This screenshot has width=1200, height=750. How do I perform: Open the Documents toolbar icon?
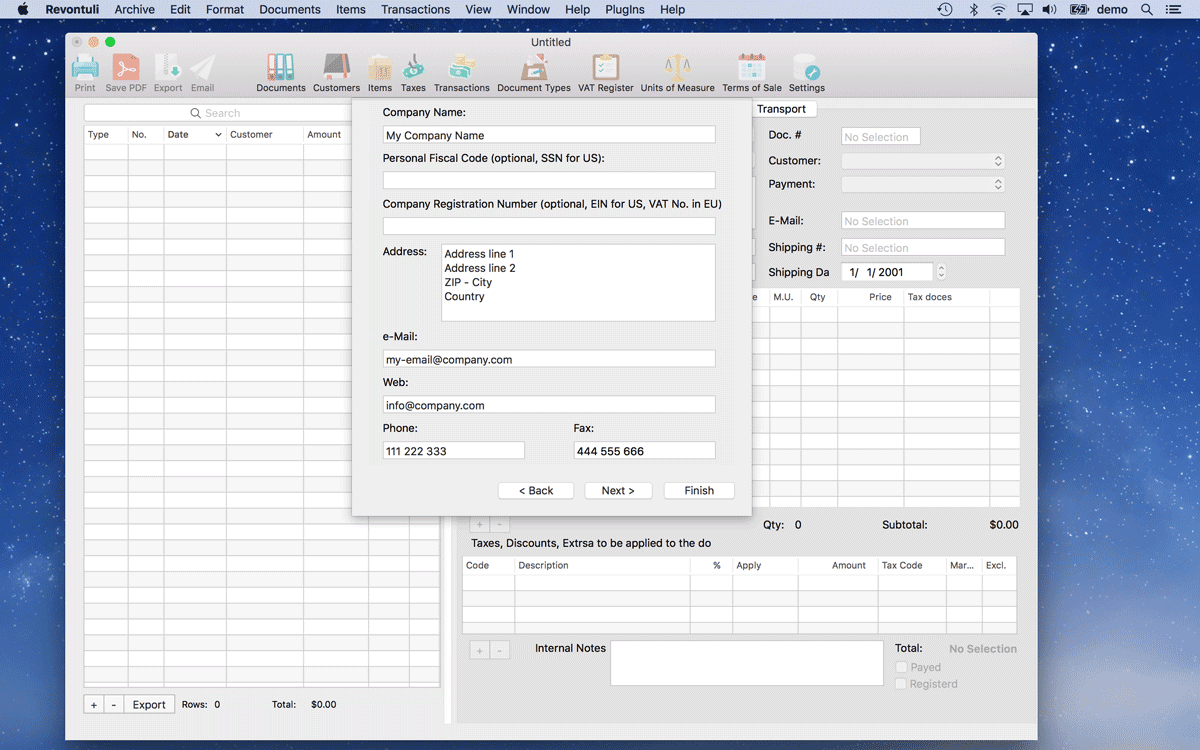coord(281,67)
